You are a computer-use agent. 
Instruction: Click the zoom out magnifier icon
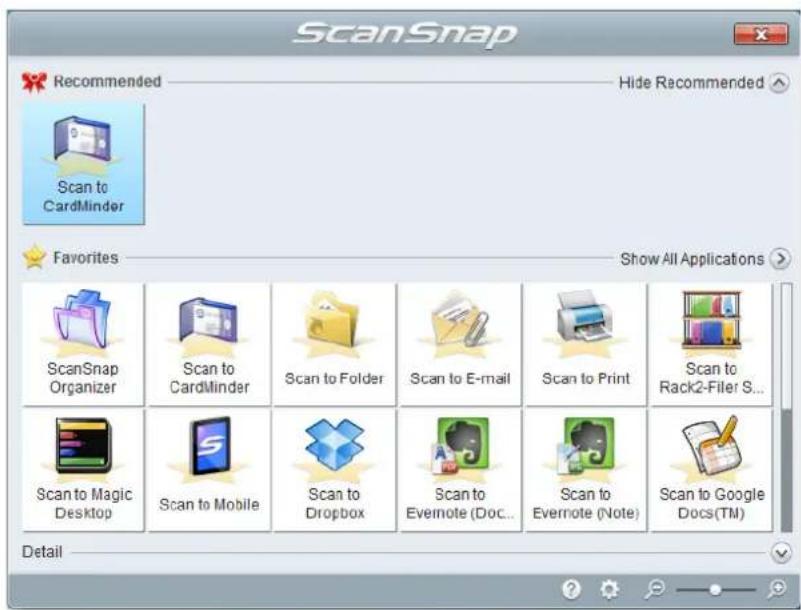tap(654, 589)
